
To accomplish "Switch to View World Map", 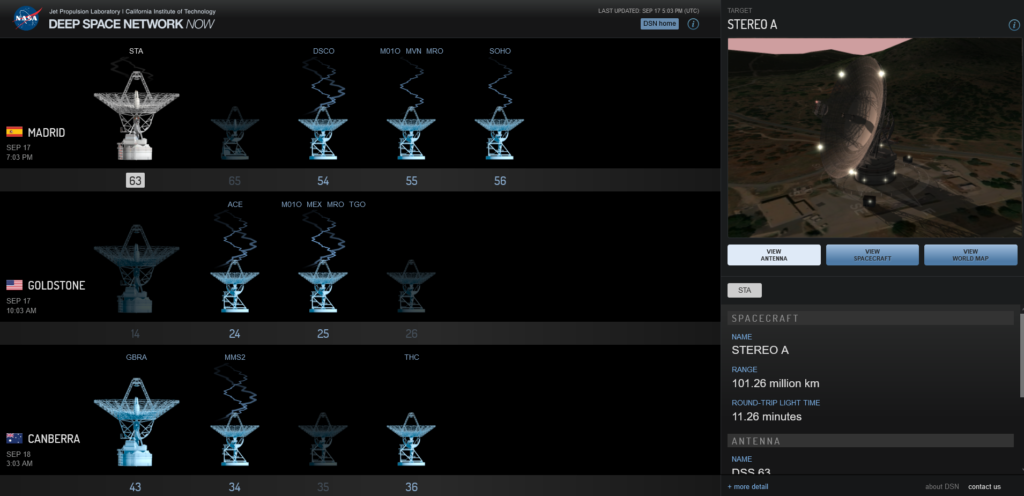I will click(x=970, y=255).
